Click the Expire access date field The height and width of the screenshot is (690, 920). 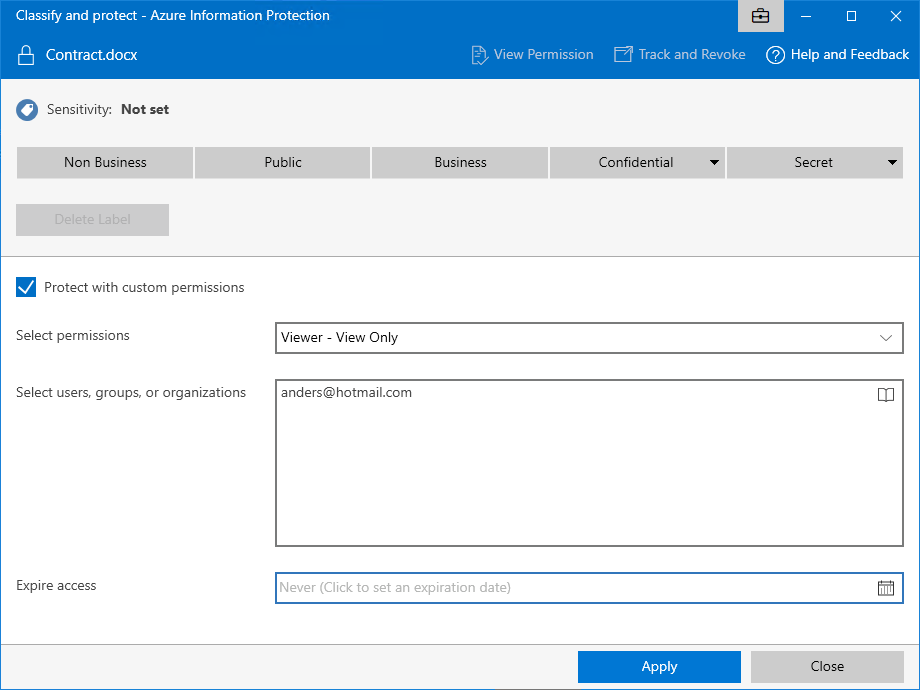click(x=570, y=588)
